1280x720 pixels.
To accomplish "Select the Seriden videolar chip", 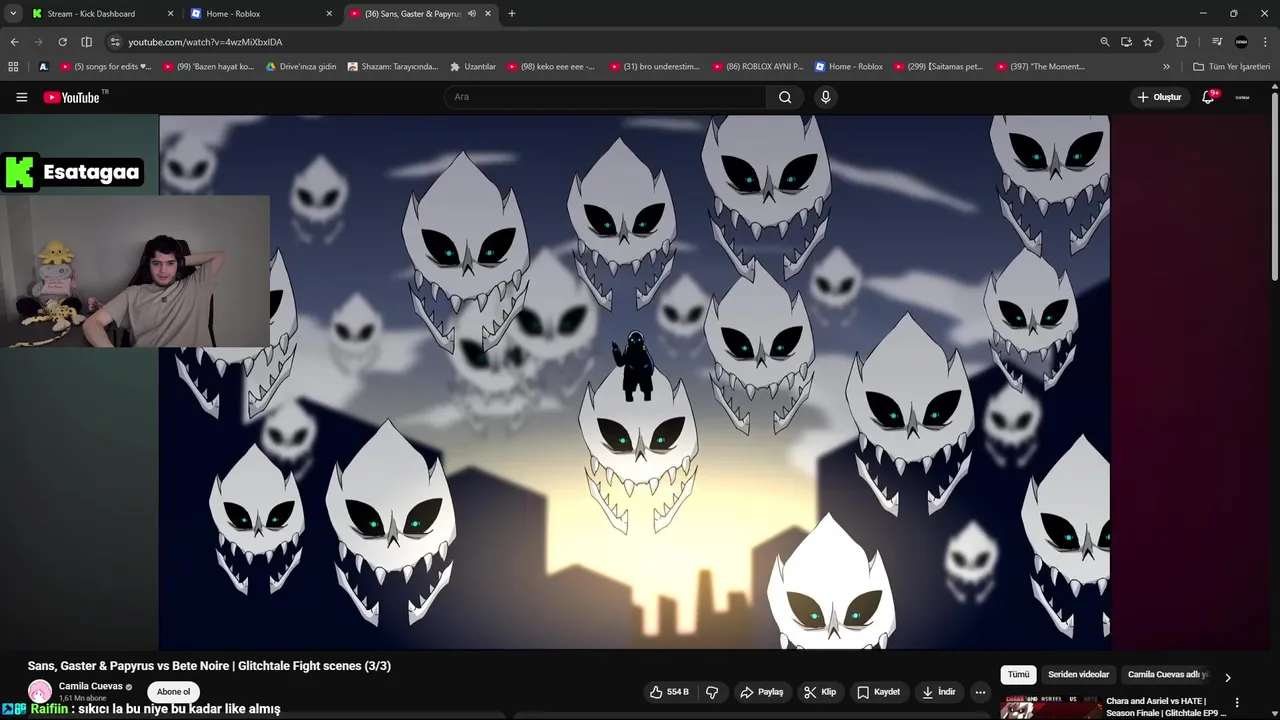I will (1078, 675).
